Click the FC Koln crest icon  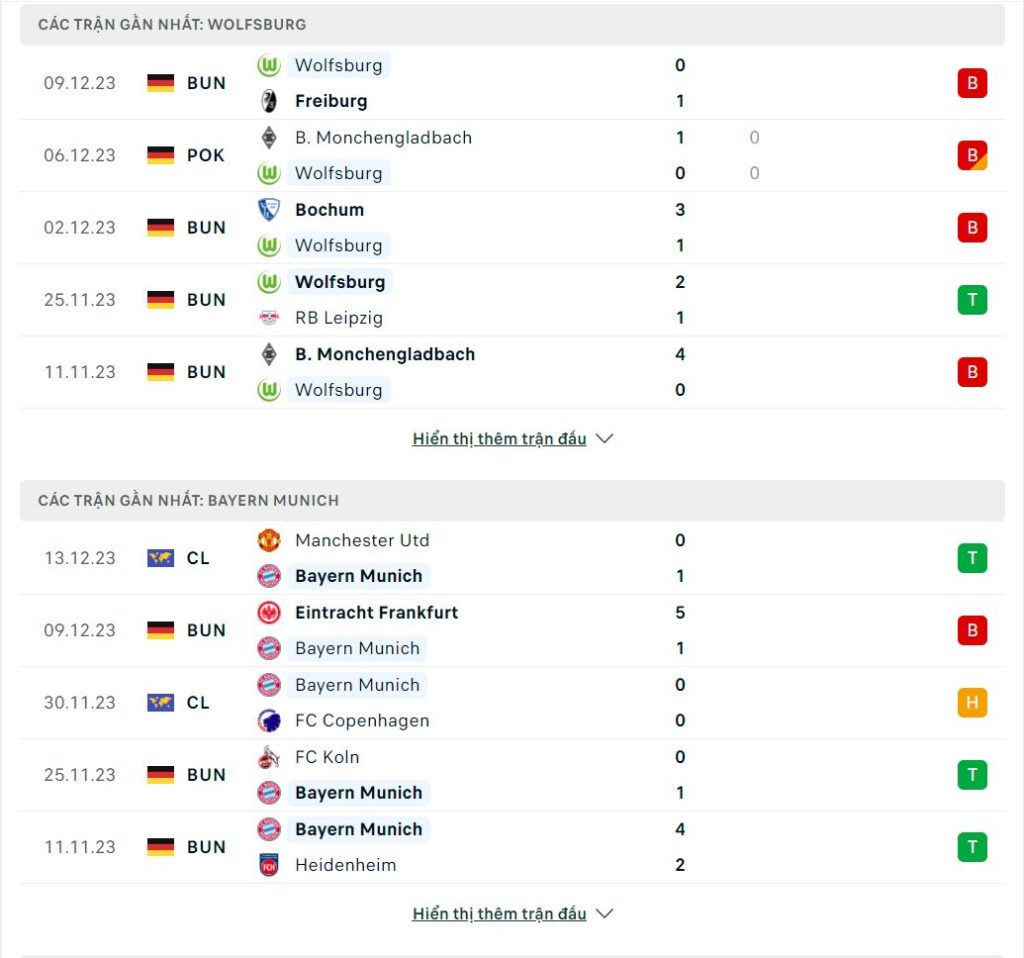pos(268,757)
